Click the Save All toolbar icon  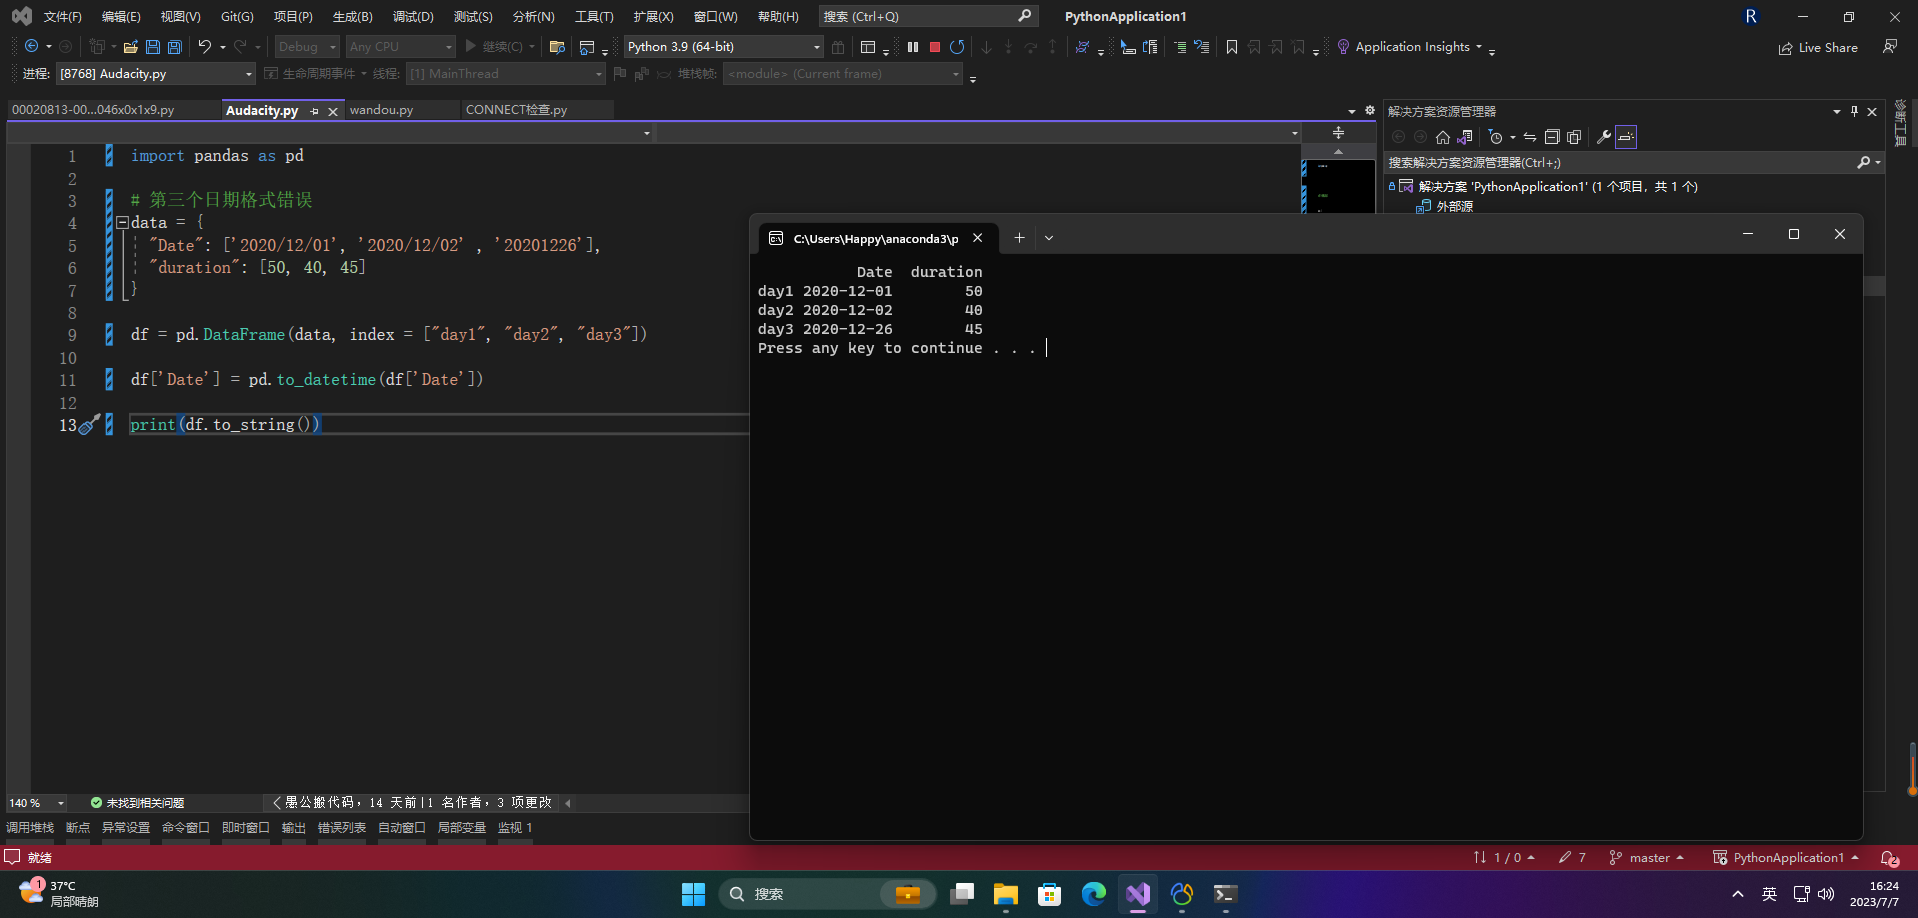coord(175,47)
